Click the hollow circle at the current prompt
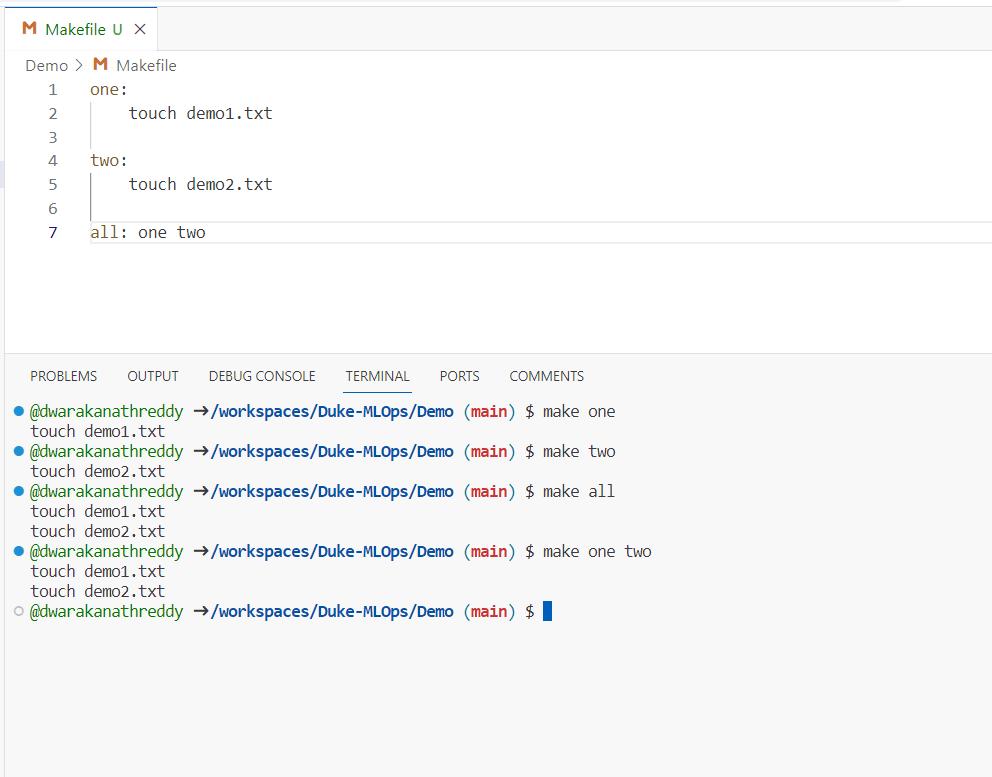Viewport: 992px width, 777px height. (19, 611)
